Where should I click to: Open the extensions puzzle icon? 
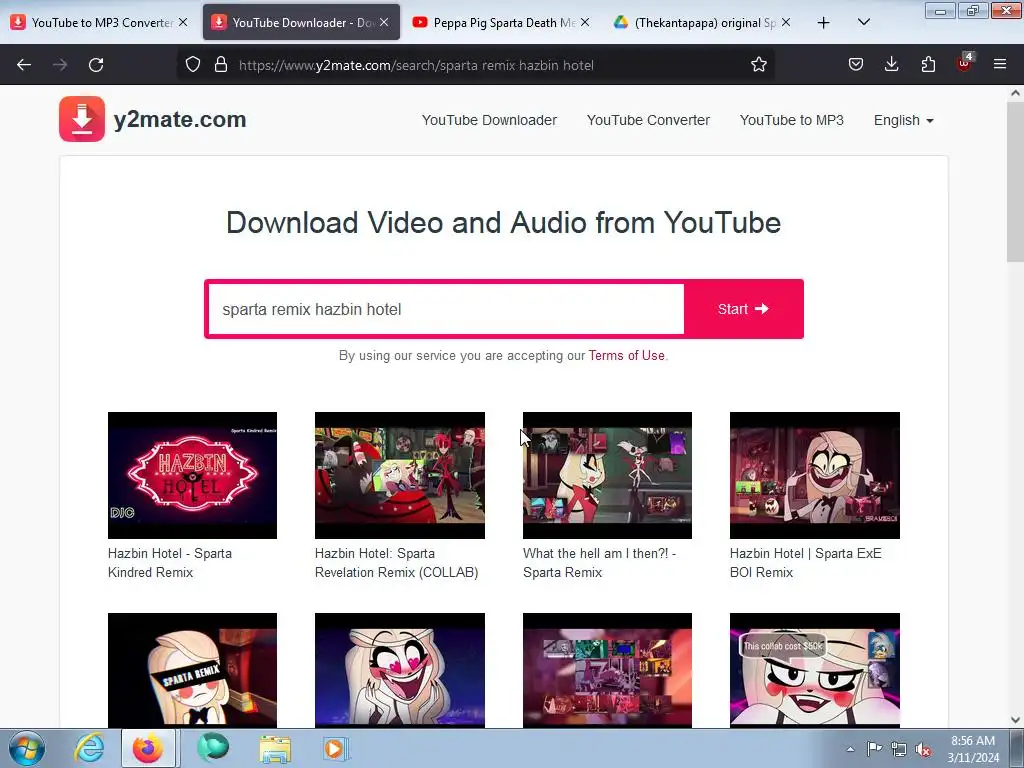pyautogui.click(x=928, y=65)
